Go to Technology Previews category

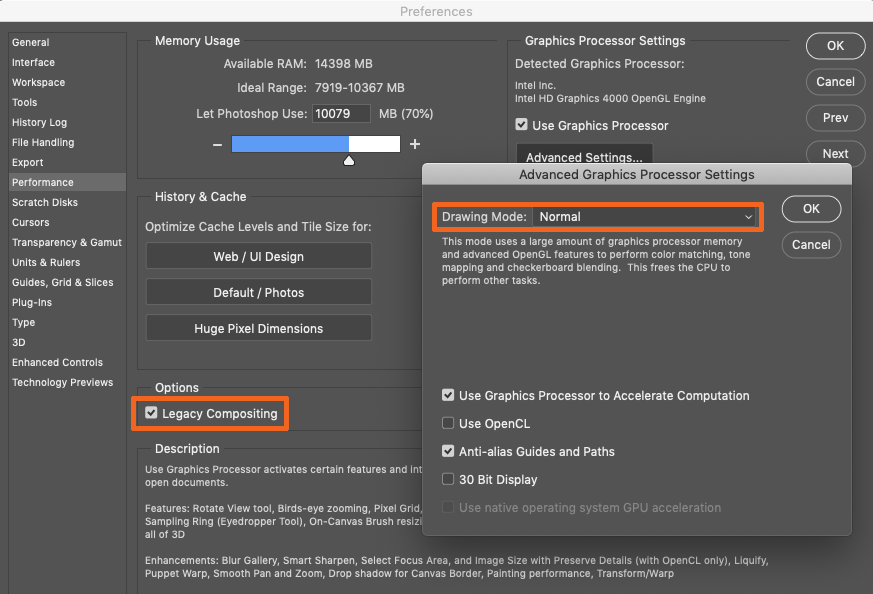tap(62, 382)
